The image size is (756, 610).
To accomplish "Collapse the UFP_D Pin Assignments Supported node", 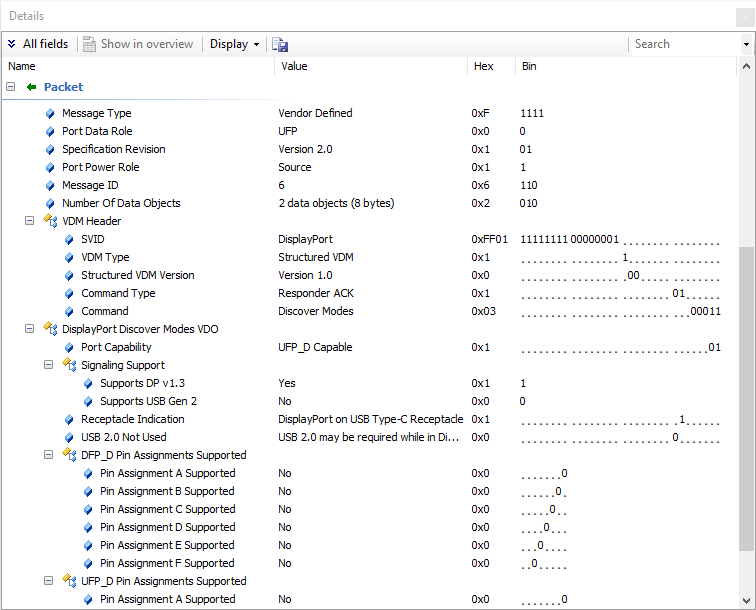I will coord(49,581).
